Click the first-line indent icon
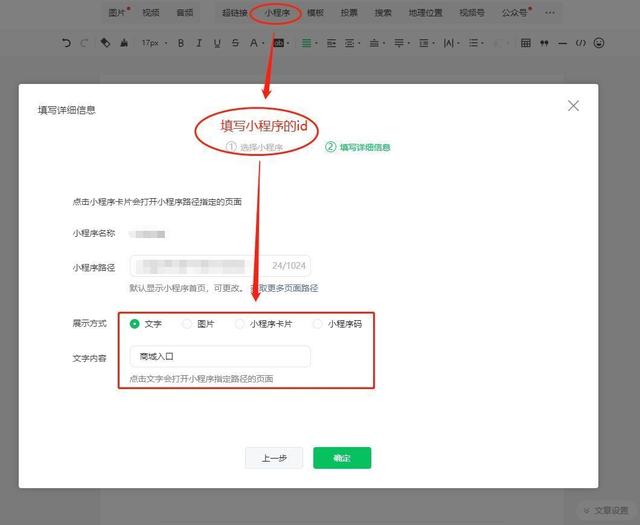The image size is (640, 525). click(x=331, y=43)
